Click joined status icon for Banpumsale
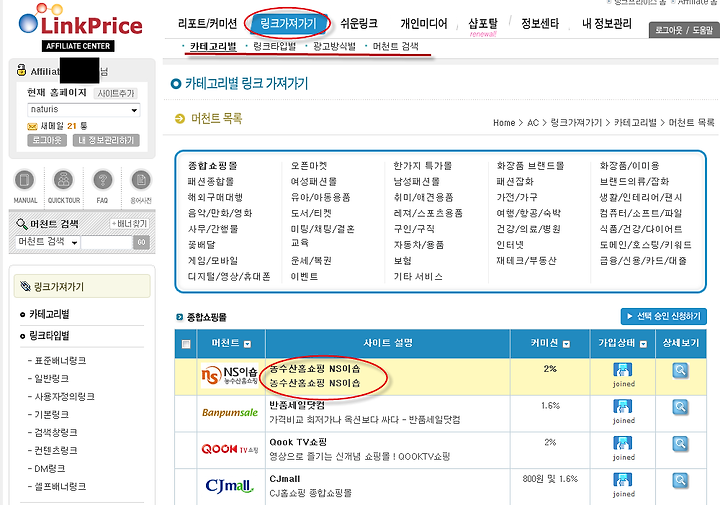Screen dimensions: 720x505 pos(623,406)
